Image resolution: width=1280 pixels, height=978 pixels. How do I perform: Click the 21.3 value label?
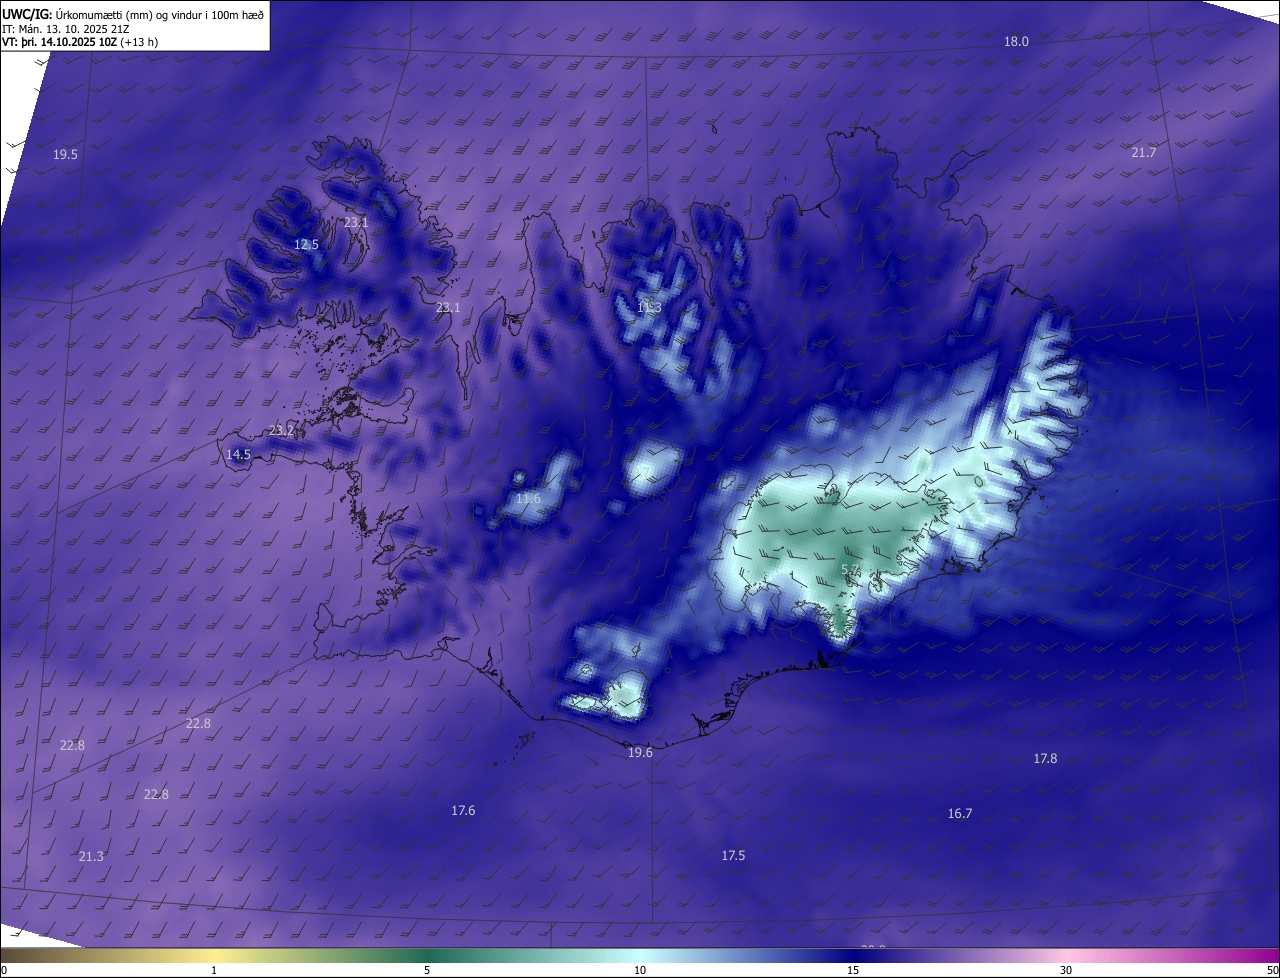click(x=91, y=856)
